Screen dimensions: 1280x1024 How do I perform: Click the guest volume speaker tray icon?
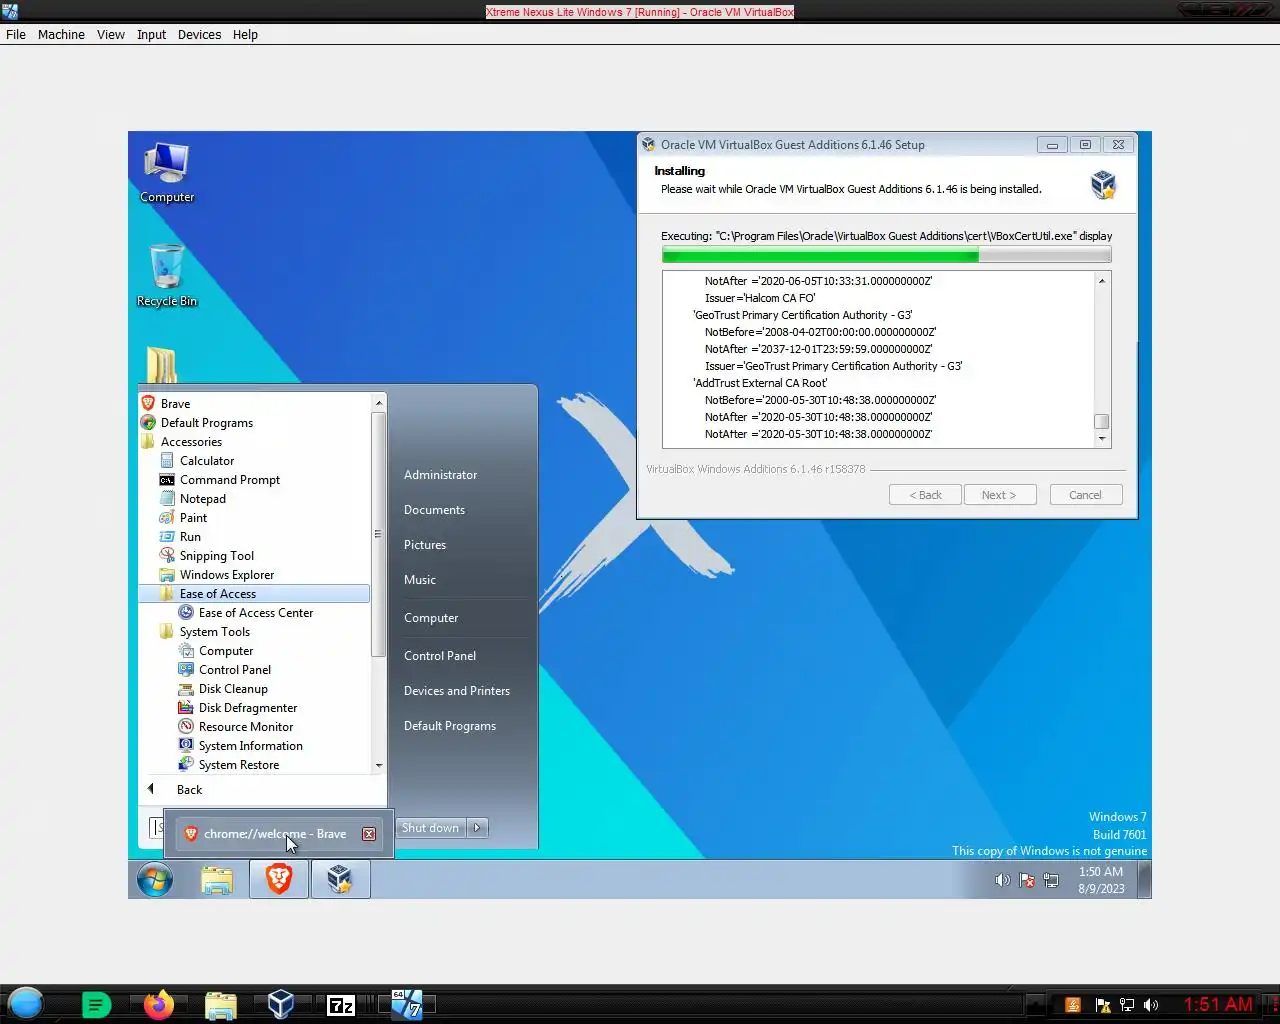coord(1002,880)
